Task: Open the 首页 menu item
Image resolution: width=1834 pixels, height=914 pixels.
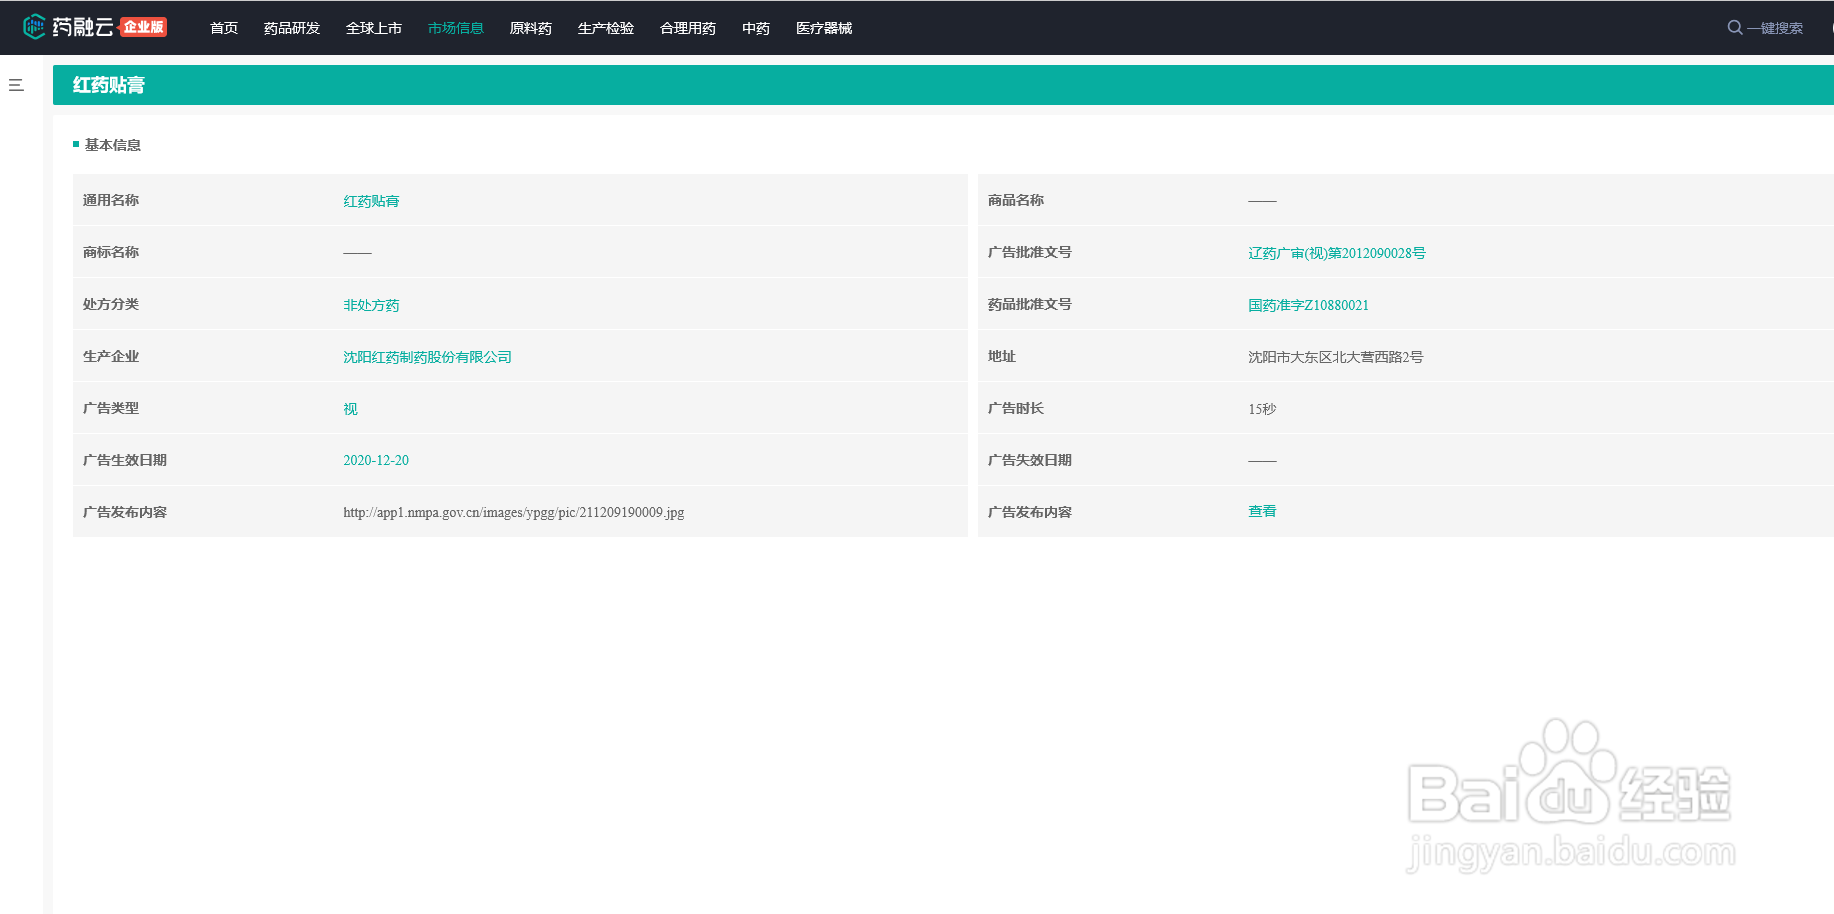Action: (224, 28)
